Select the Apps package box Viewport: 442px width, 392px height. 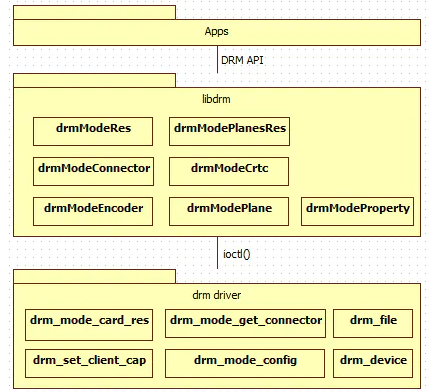(x=217, y=32)
